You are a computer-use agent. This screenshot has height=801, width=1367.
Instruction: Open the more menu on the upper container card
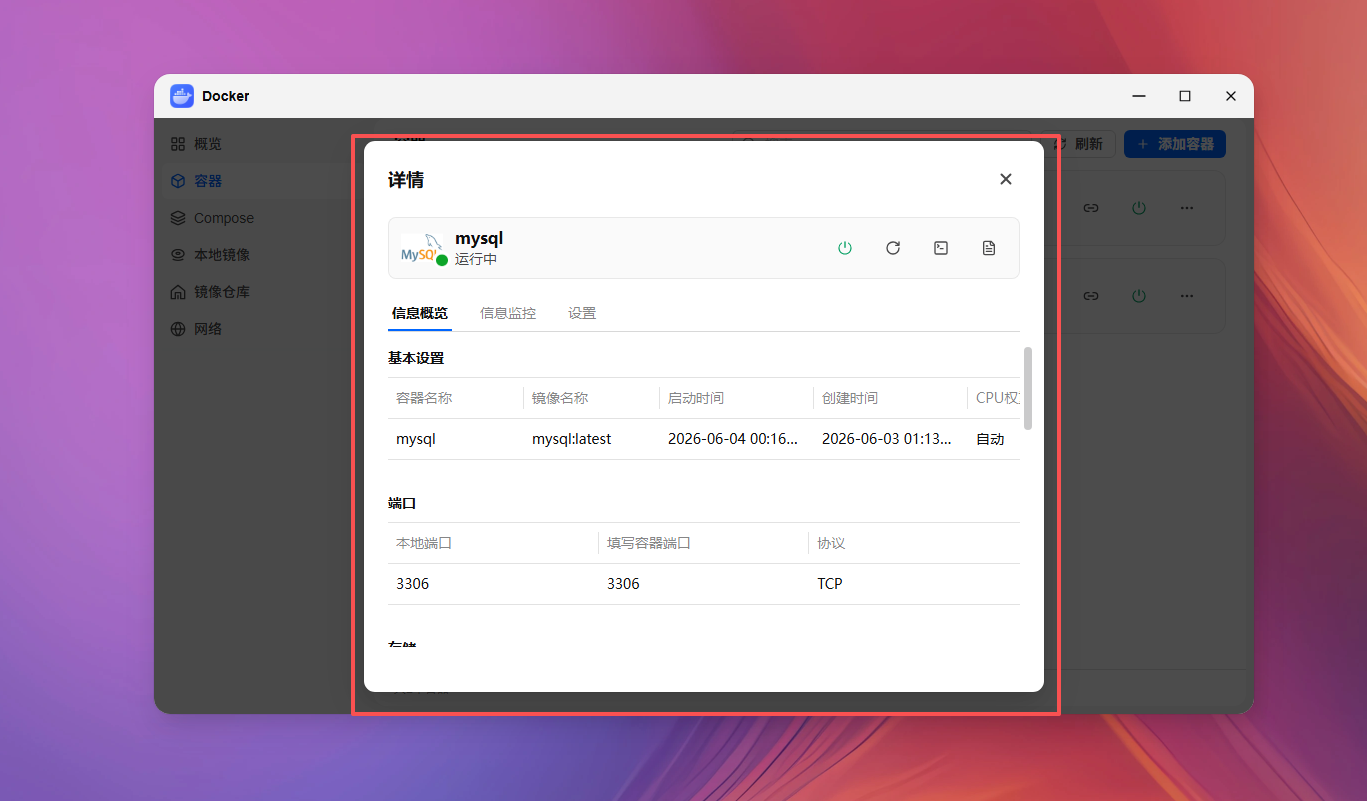[1187, 208]
